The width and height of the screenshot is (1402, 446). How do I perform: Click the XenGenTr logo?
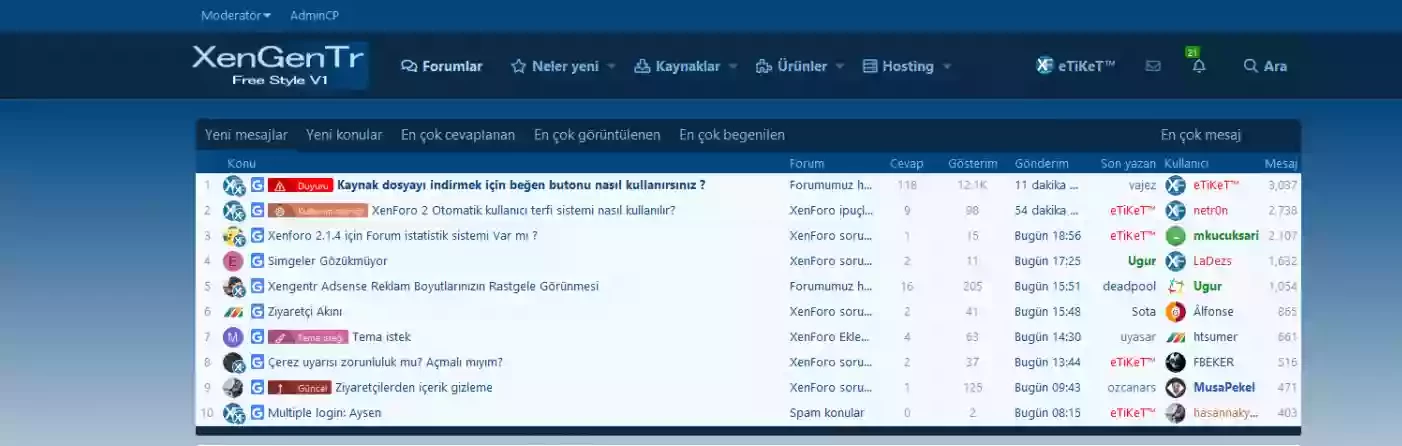click(279, 66)
